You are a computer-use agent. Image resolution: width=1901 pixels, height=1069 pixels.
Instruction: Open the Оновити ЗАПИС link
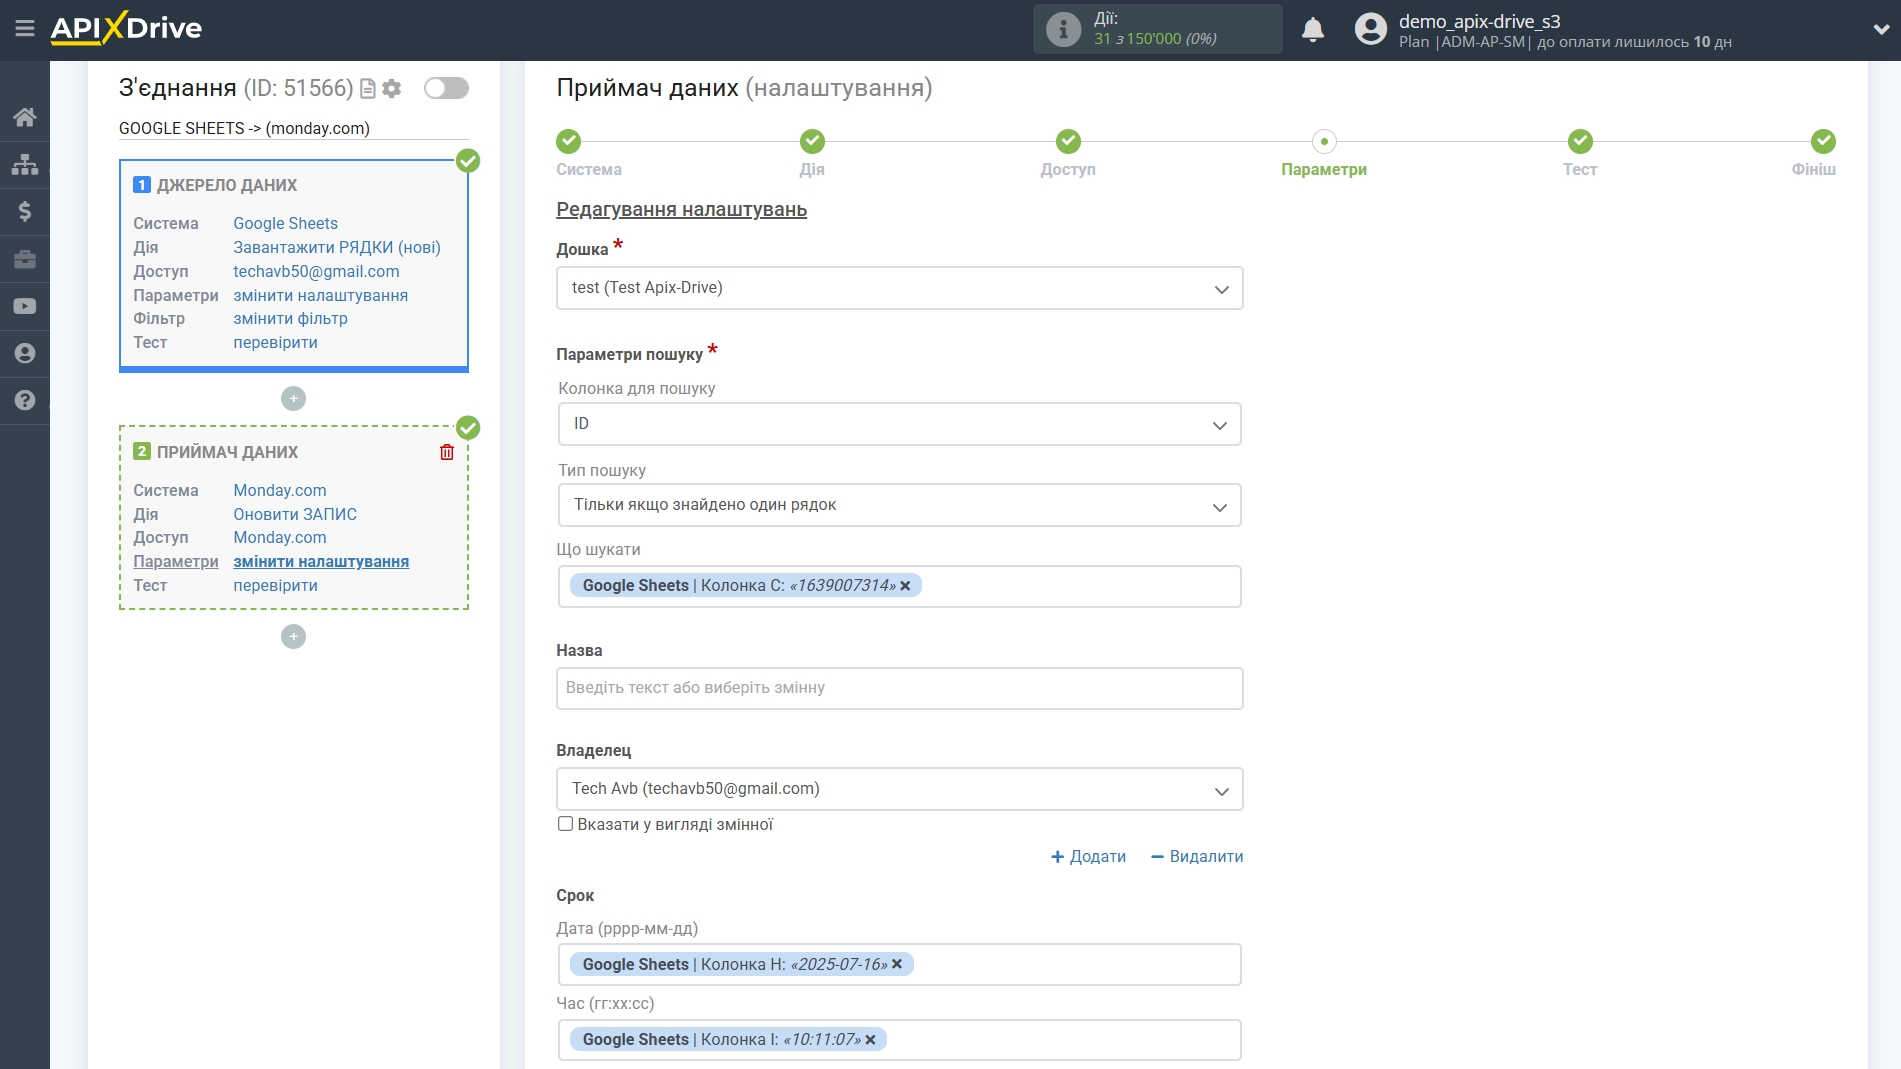coord(295,515)
